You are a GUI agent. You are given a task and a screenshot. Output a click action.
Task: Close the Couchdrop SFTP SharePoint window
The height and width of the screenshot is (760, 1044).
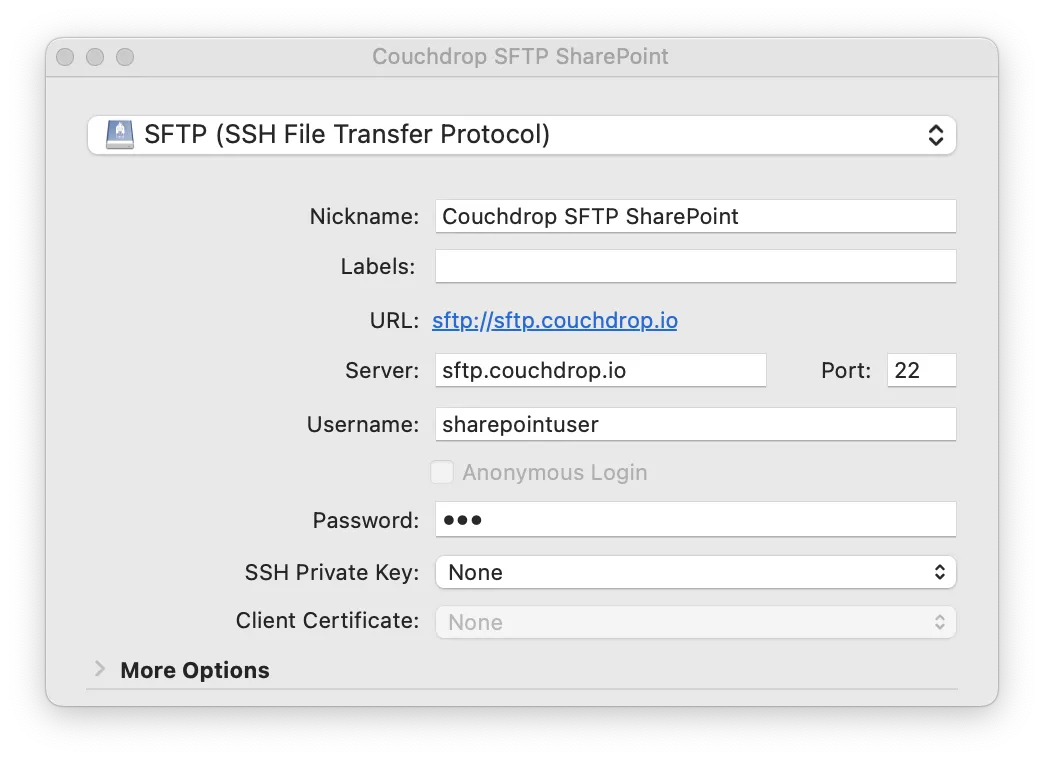[x=64, y=57]
